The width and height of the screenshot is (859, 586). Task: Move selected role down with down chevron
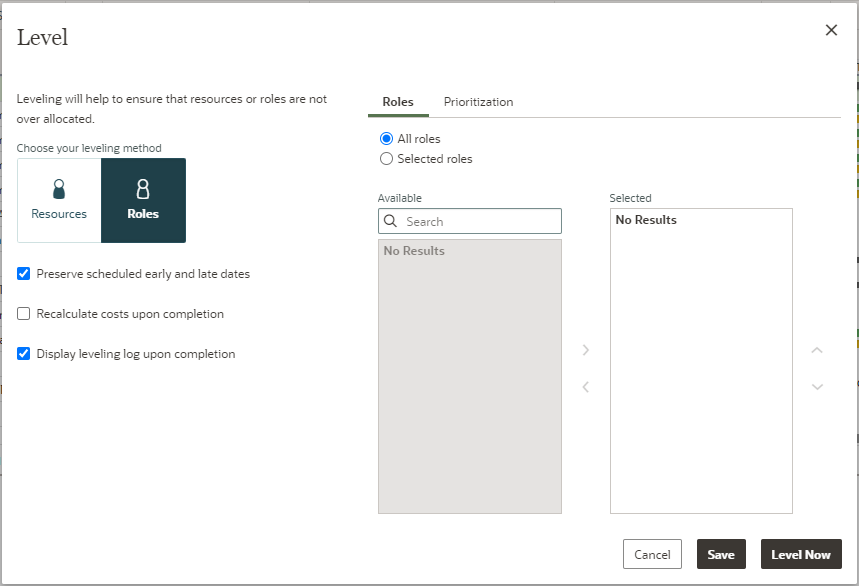point(817,387)
